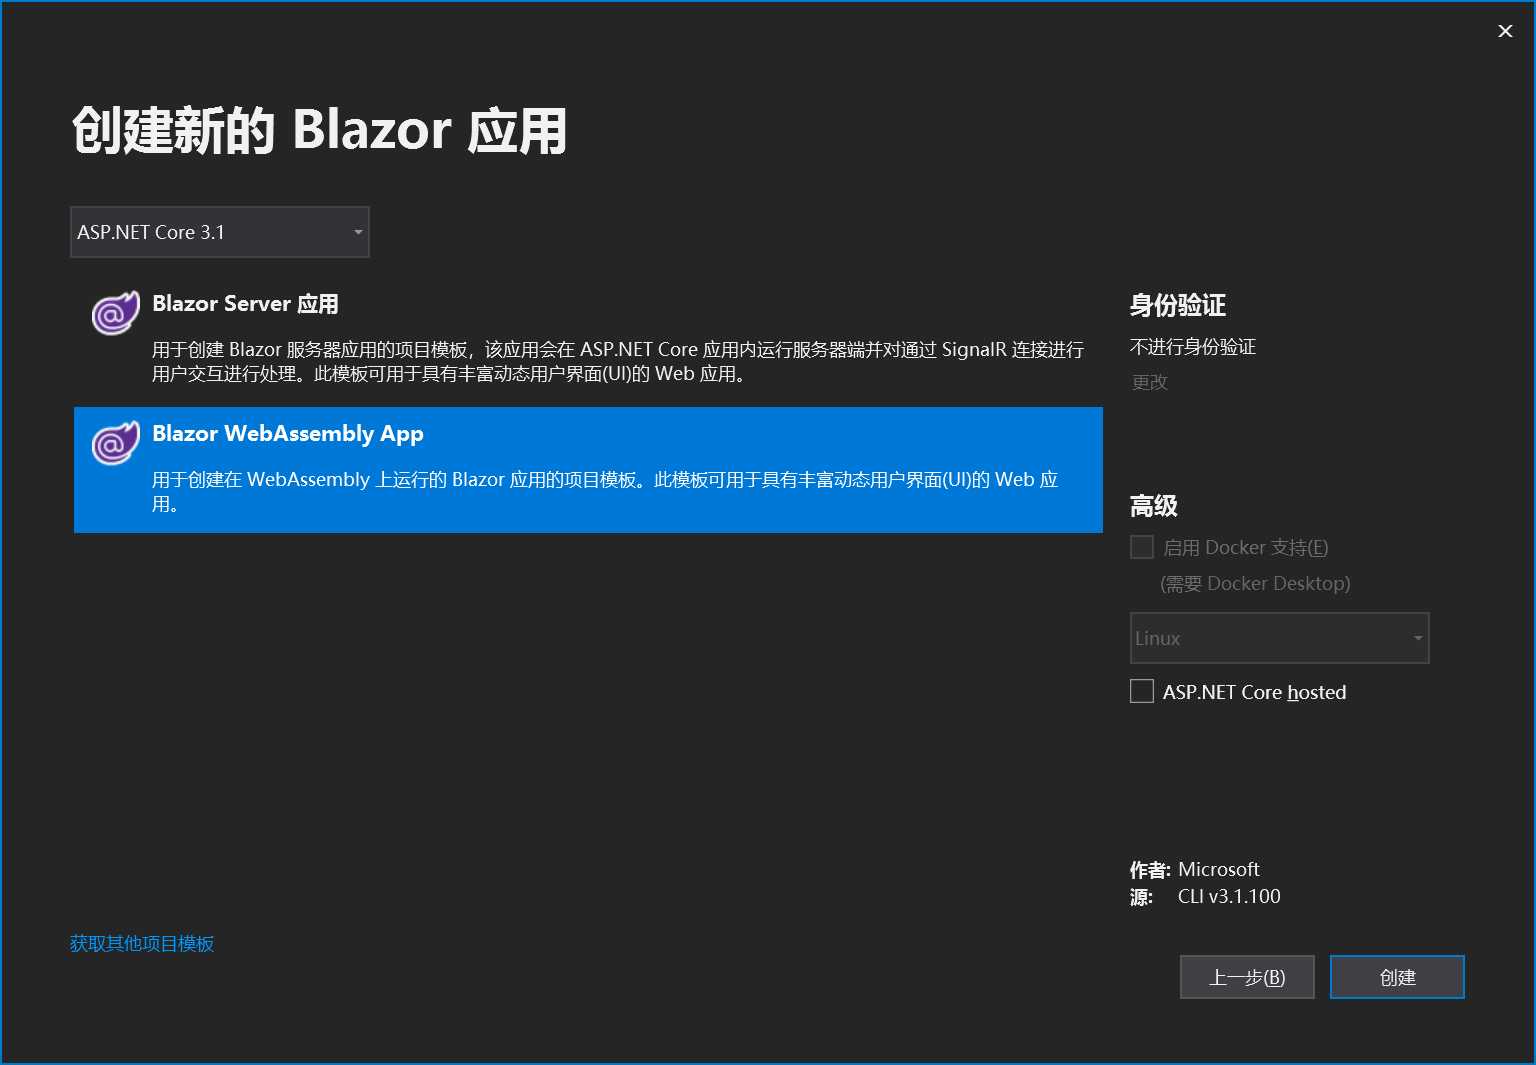
Task: Click the Blazor WebAssembly App template icon
Action: [x=115, y=443]
